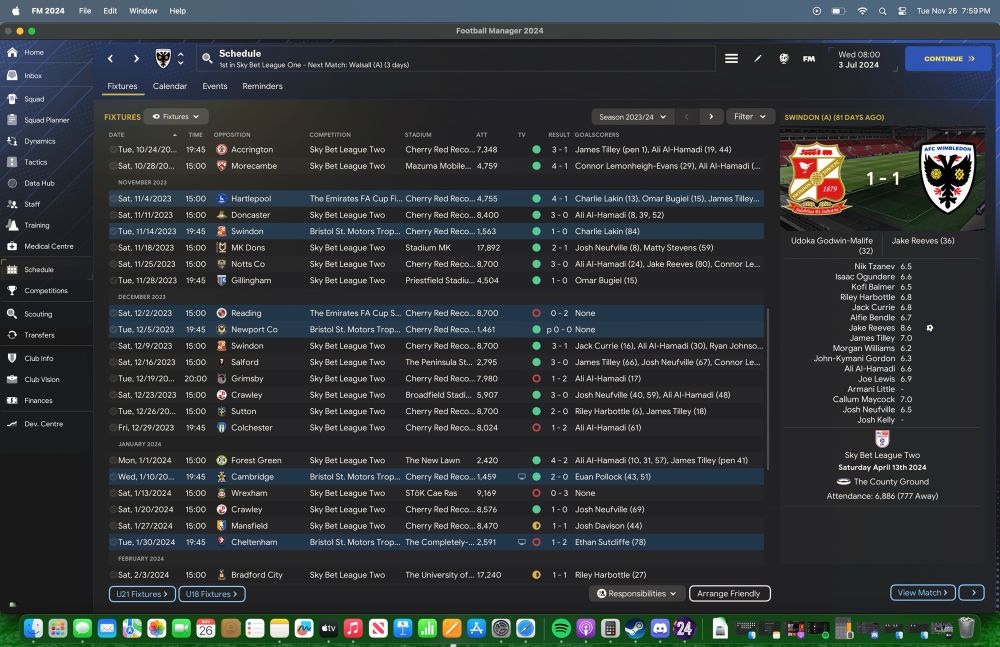Screen dimensions: 1000x647
Task: Open the club switcher stepper arrows
Action: tap(180, 59)
